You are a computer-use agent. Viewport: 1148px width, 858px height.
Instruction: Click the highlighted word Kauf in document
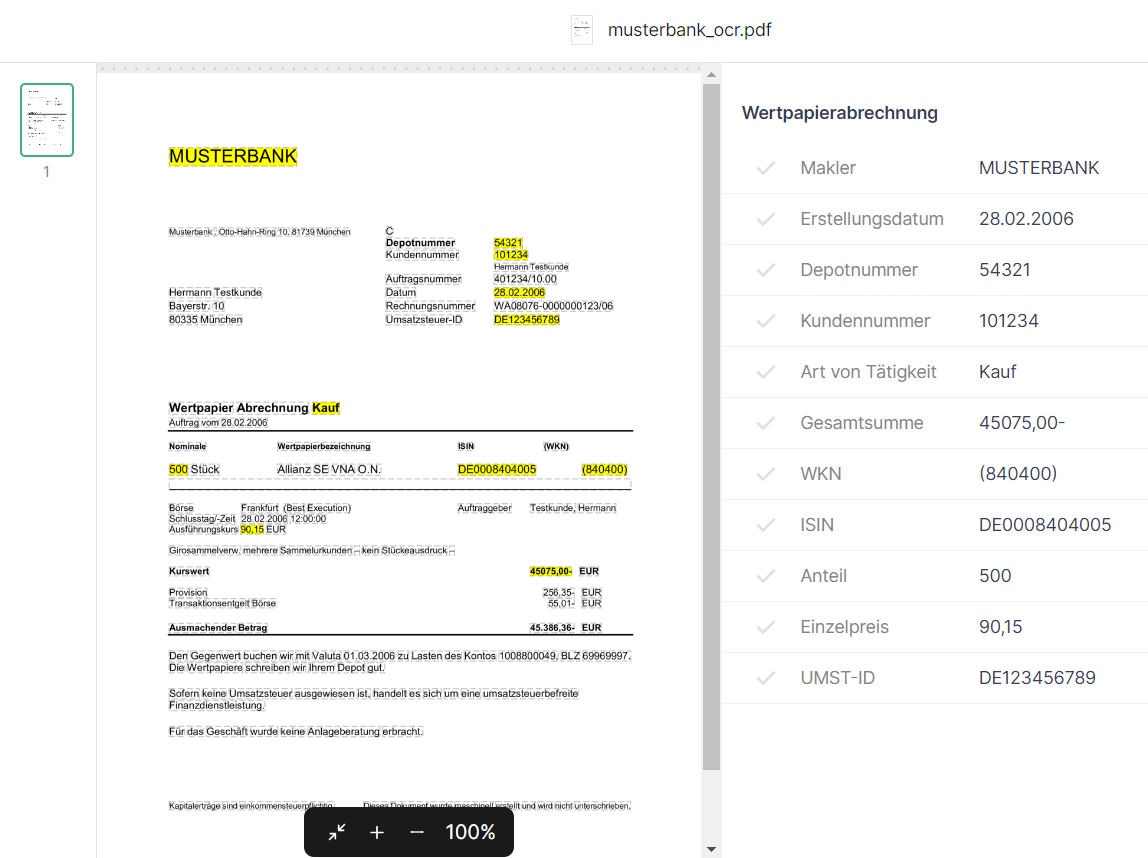(326, 408)
